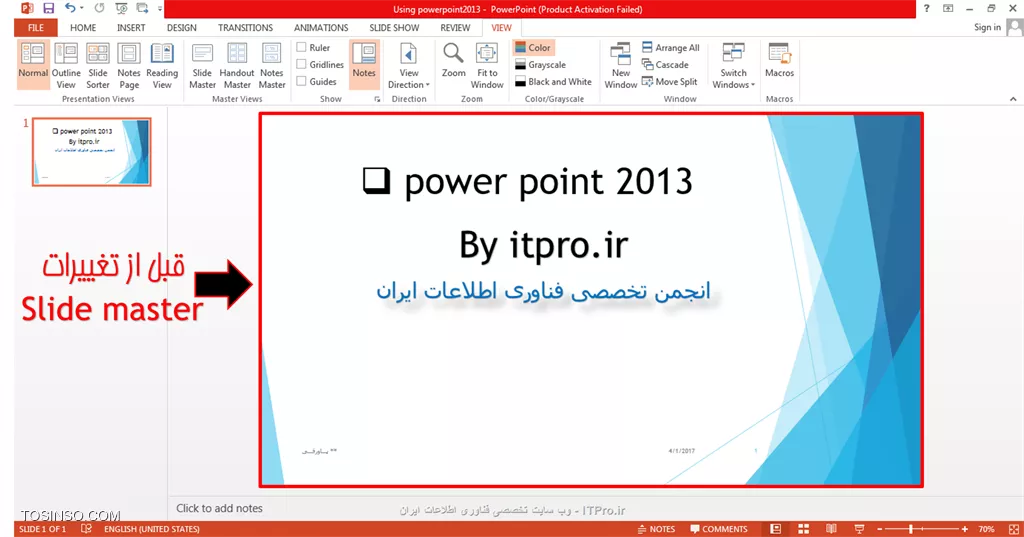The height and width of the screenshot is (537, 1024).
Task: Open Outline View
Action: [x=66, y=65]
